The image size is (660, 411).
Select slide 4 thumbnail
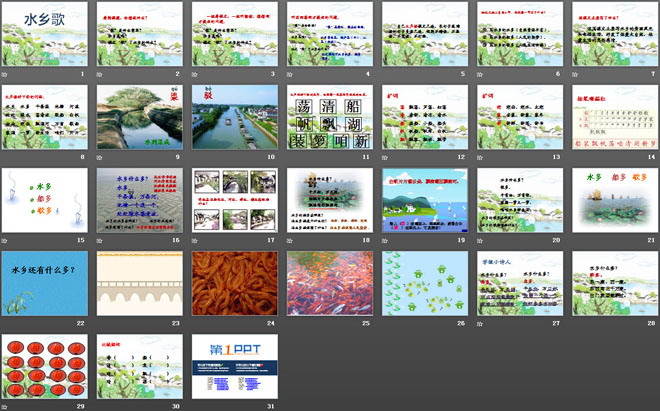[x=330, y=34]
